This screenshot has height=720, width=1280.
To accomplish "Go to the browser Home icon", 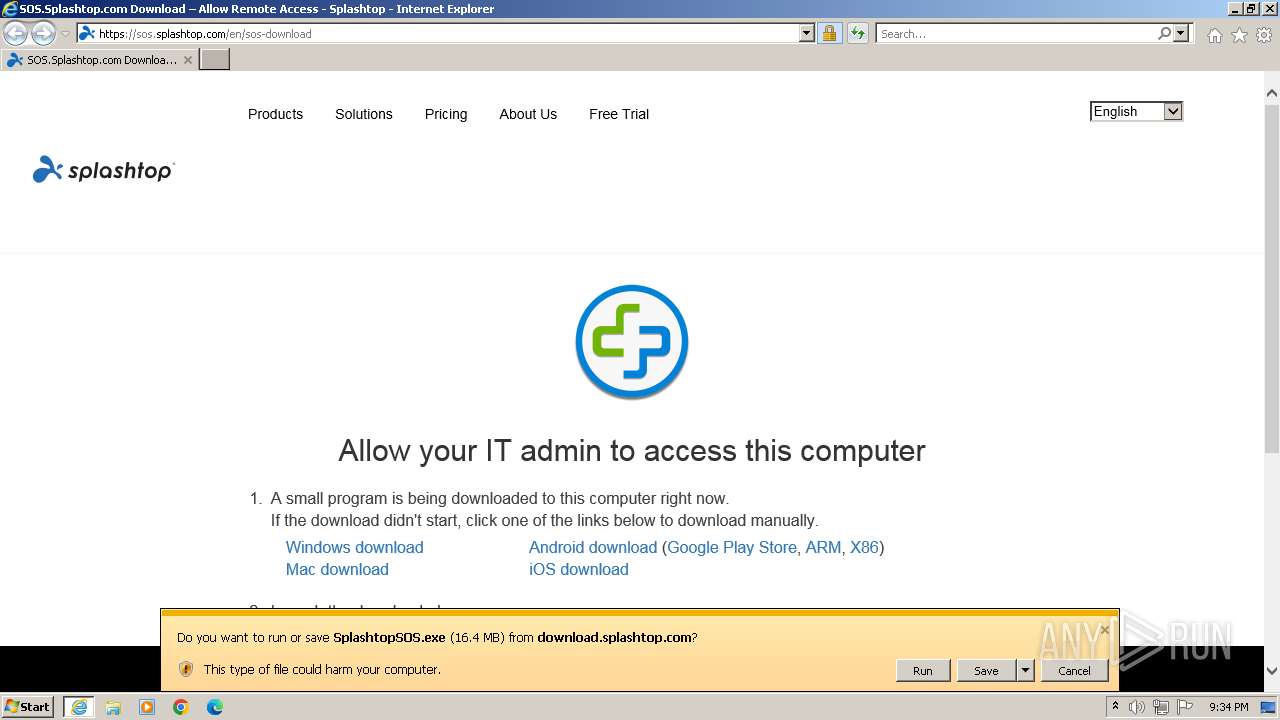I will [x=1214, y=35].
